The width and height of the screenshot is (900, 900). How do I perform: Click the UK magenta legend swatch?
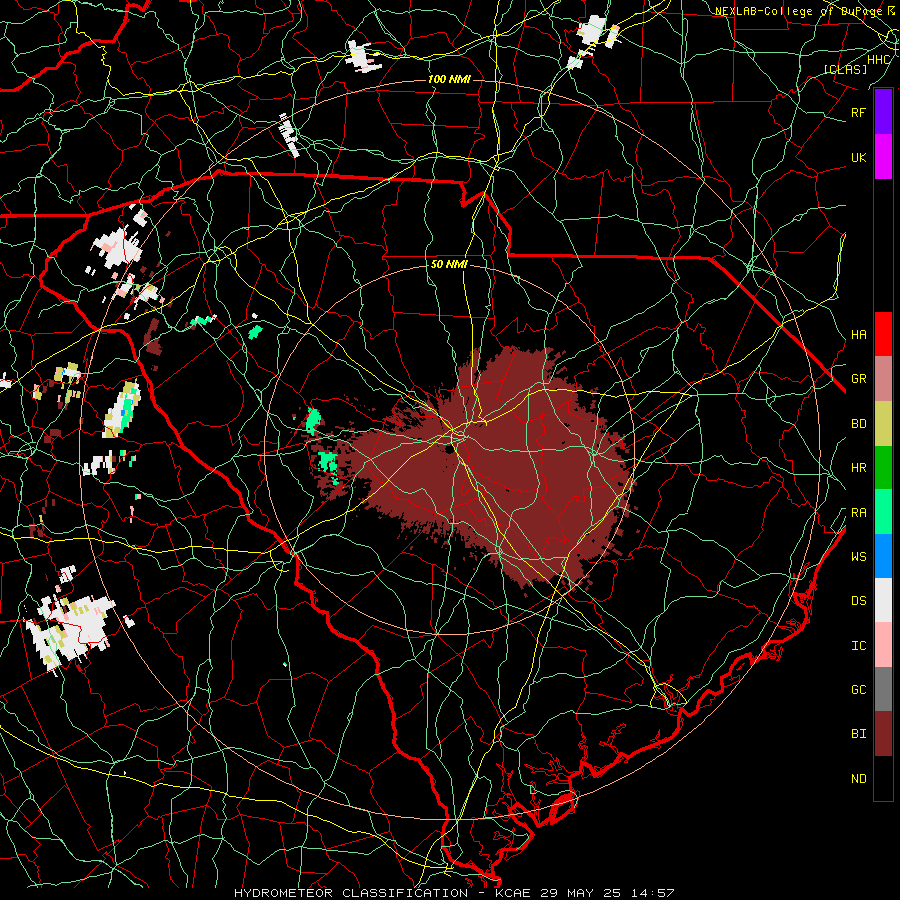click(x=883, y=157)
